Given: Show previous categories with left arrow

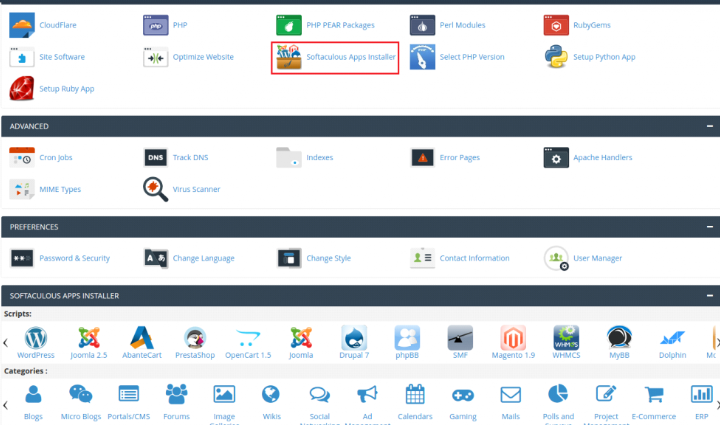Looking at the screenshot, I should (6, 405).
